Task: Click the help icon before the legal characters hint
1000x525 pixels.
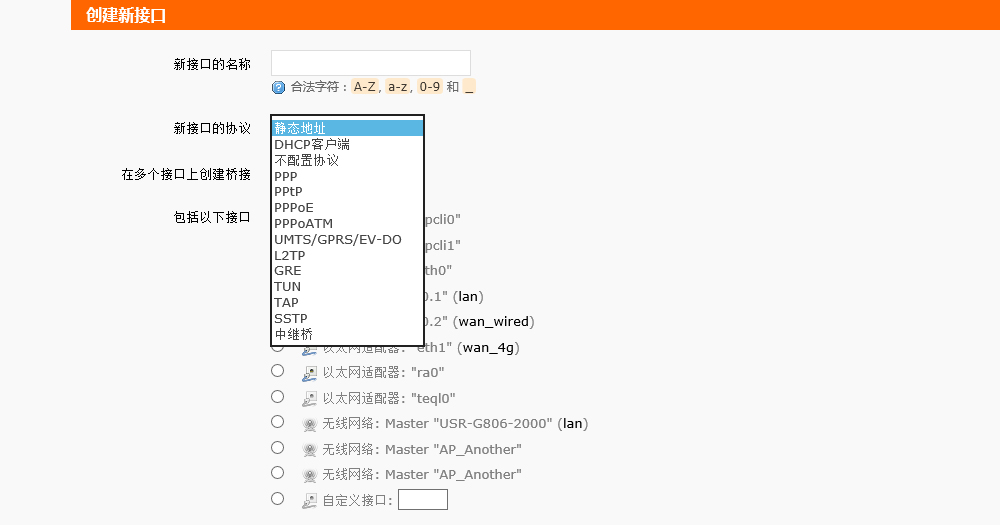Action: [278, 87]
